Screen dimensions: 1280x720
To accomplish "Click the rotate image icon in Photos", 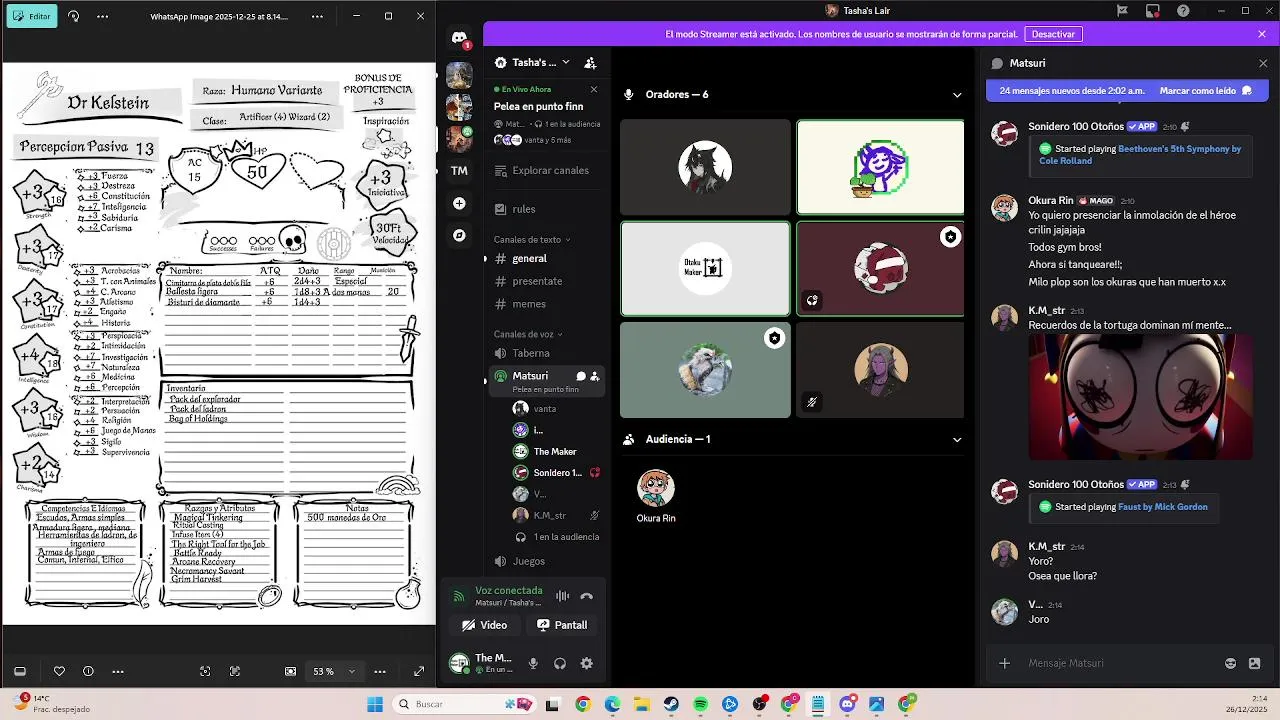I will [x=74, y=16].
